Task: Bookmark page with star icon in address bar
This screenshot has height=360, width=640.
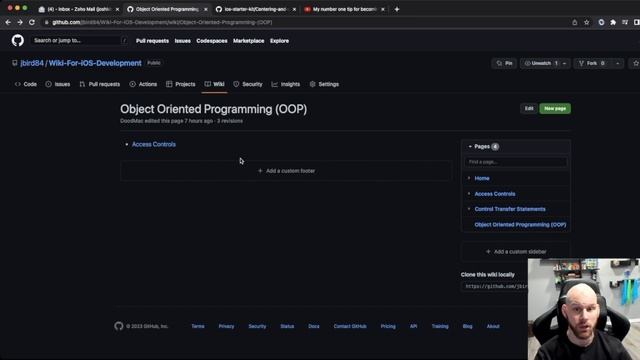Action: pos(587,22)
